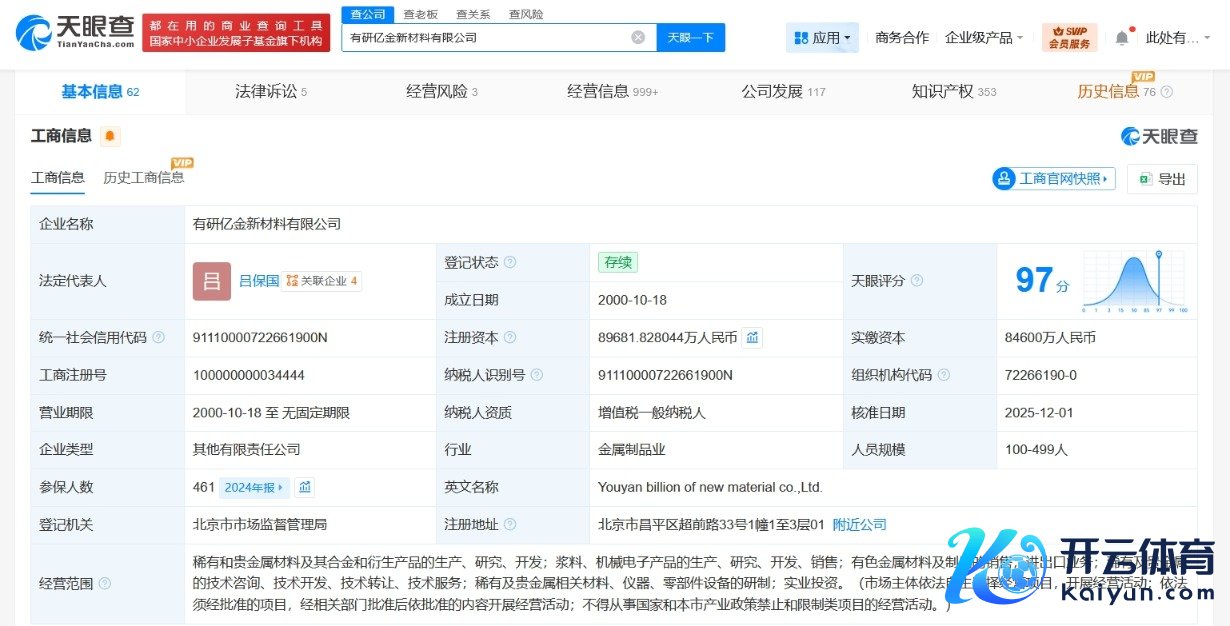This screenshot has width=1230, height=626.
Task: Clear the search box text
Action: (x=638, y=38)
